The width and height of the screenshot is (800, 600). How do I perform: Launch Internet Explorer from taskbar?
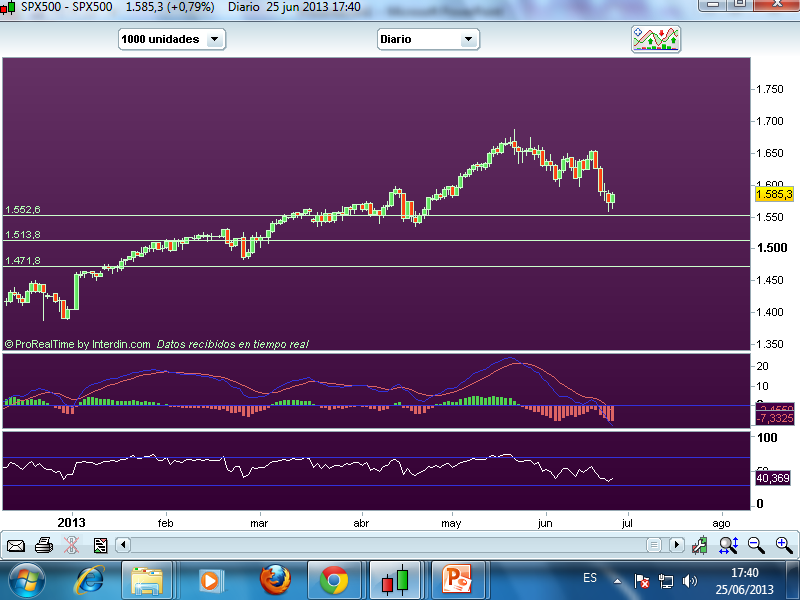coord(90,581)
